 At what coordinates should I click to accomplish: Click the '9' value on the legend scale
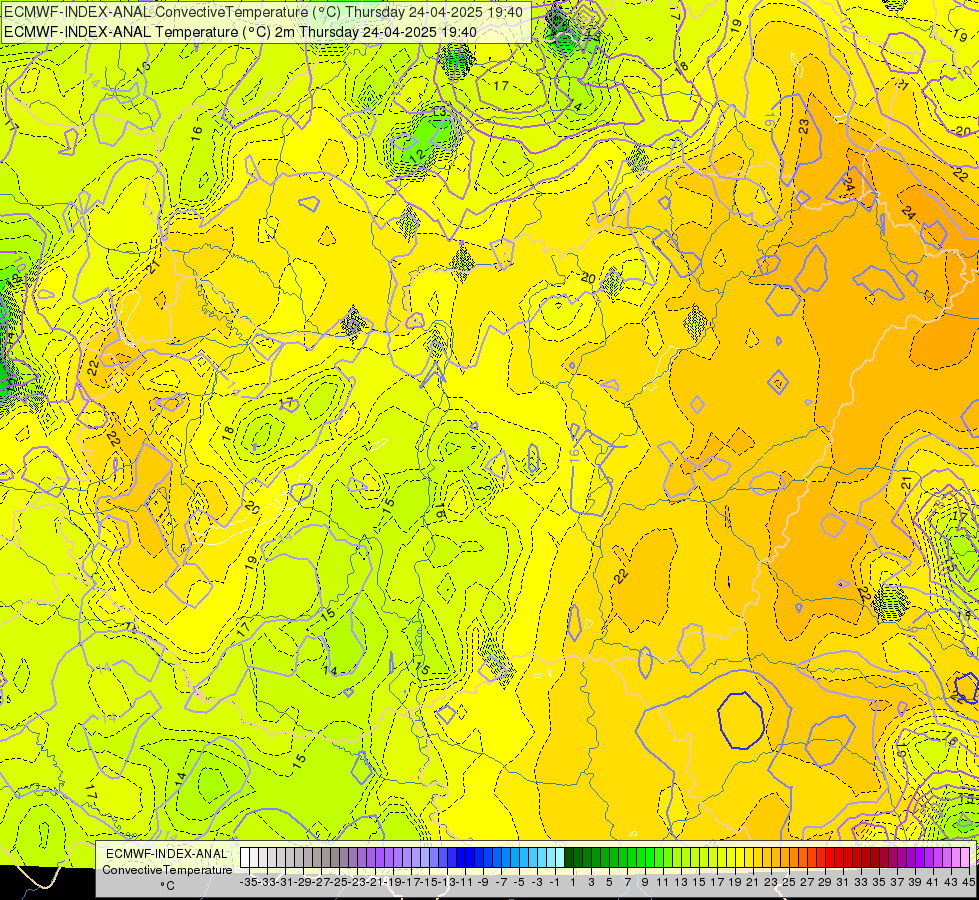tap(645, 882)
